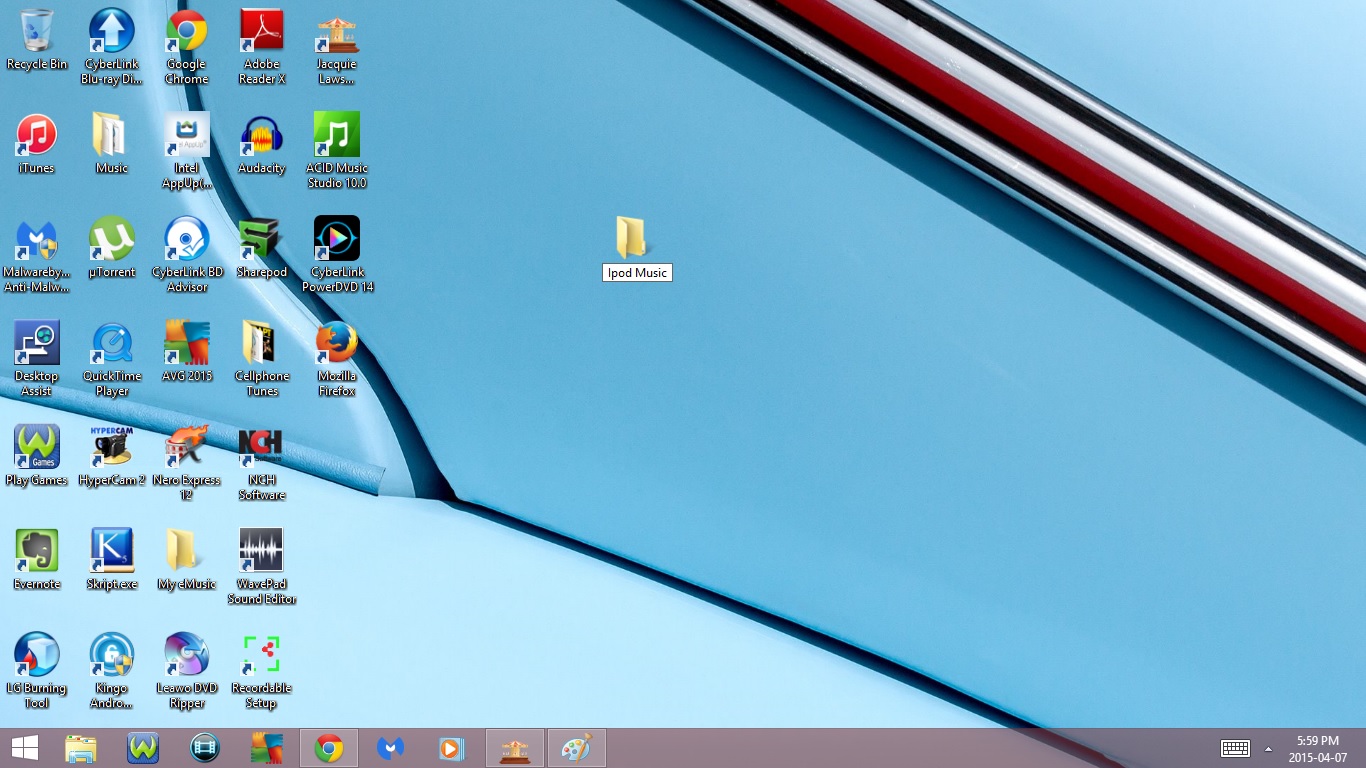This screenshot has width=1366, height=768.
Task: Switch to the carousel app on taskbar
Action: (515, 748)
